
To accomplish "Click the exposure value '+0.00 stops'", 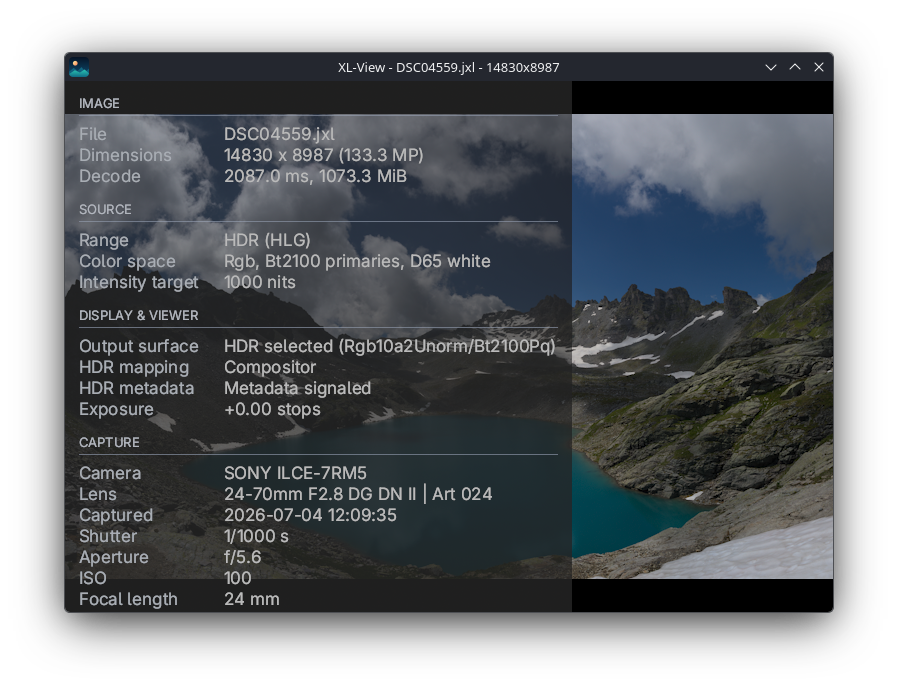I will pyautogui.click(x=272, y=410).
